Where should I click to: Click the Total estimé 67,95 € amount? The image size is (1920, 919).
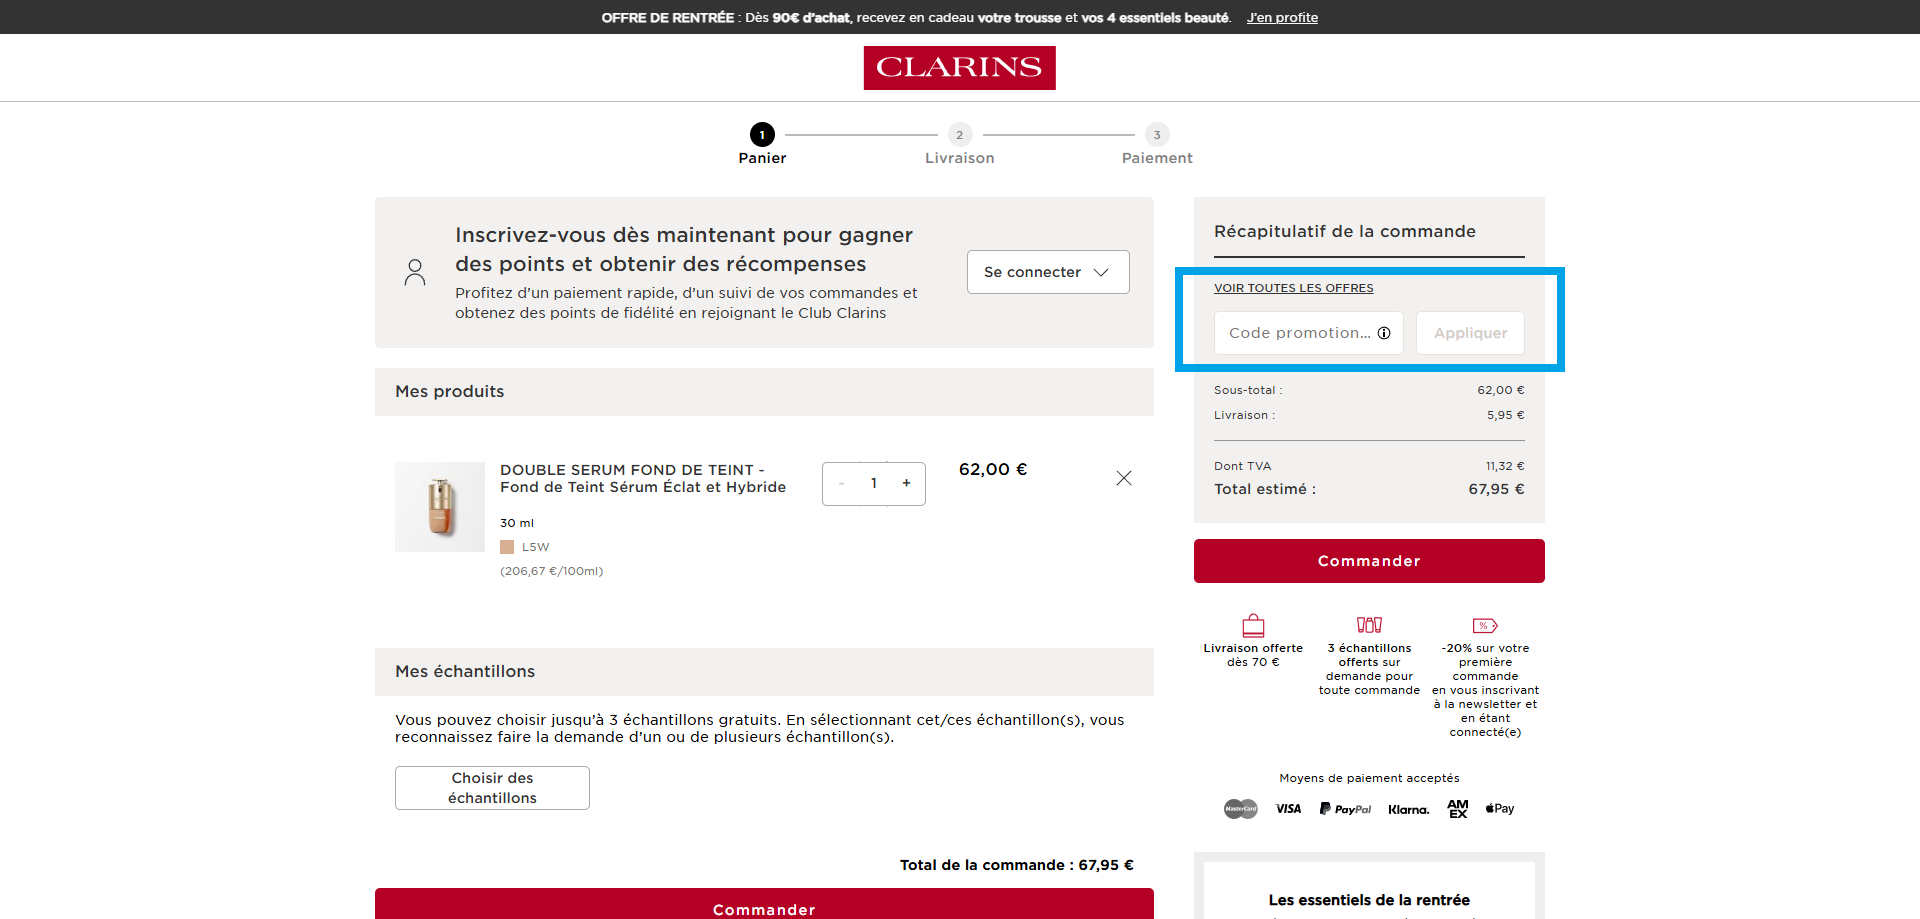pyautogui.click(x=1496, y=489)
